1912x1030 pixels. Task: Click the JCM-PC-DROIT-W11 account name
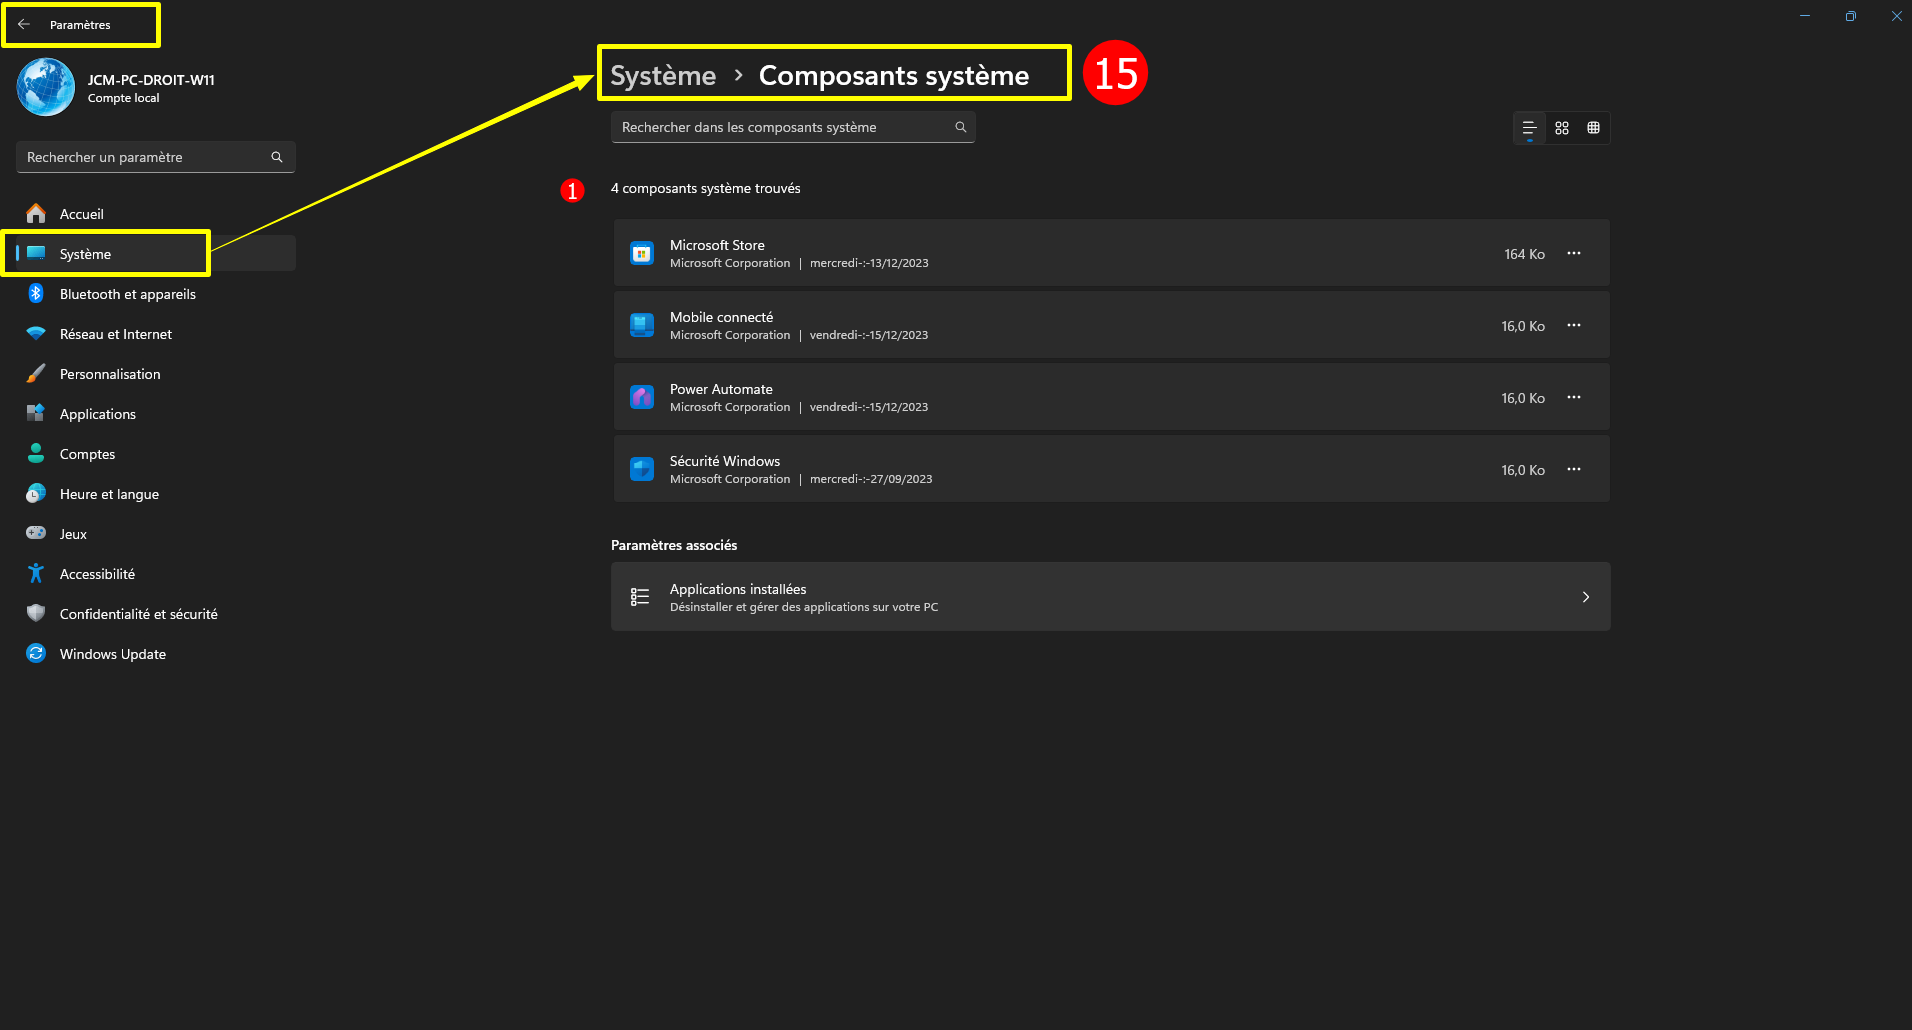151,80
